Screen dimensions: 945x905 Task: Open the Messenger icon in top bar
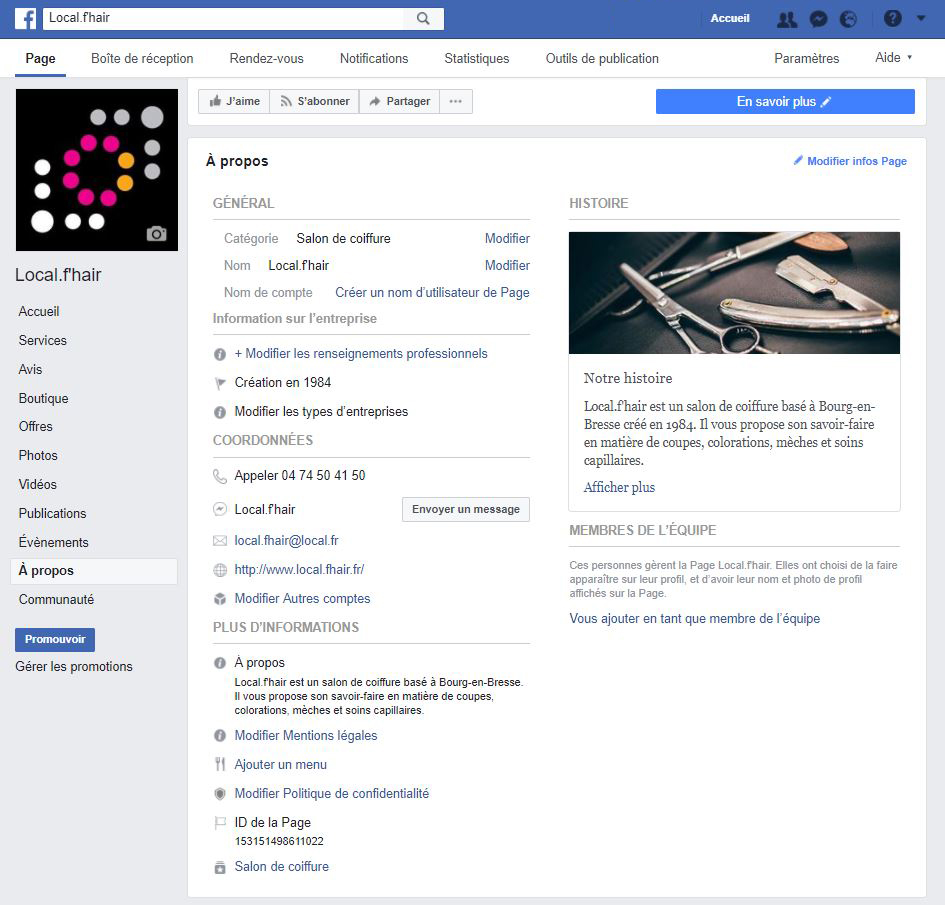point(818,18)
